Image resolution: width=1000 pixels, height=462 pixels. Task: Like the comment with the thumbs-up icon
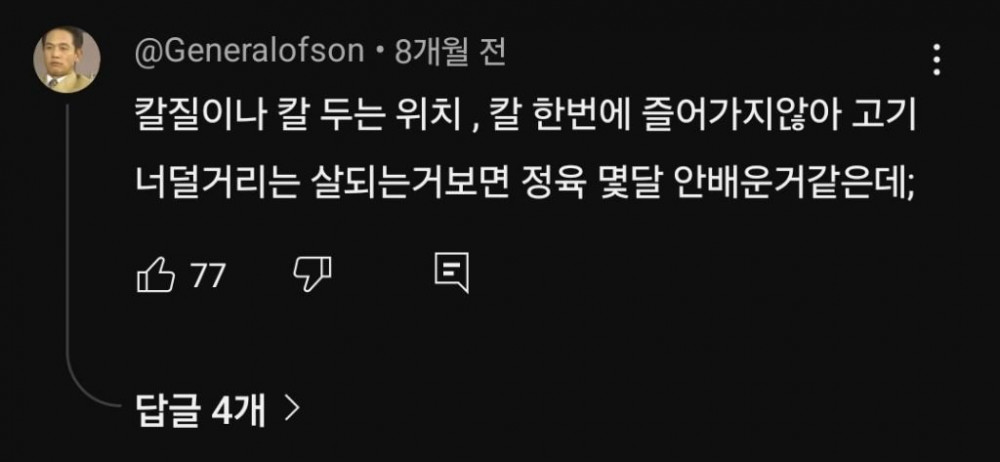click(x=156, y=277)
